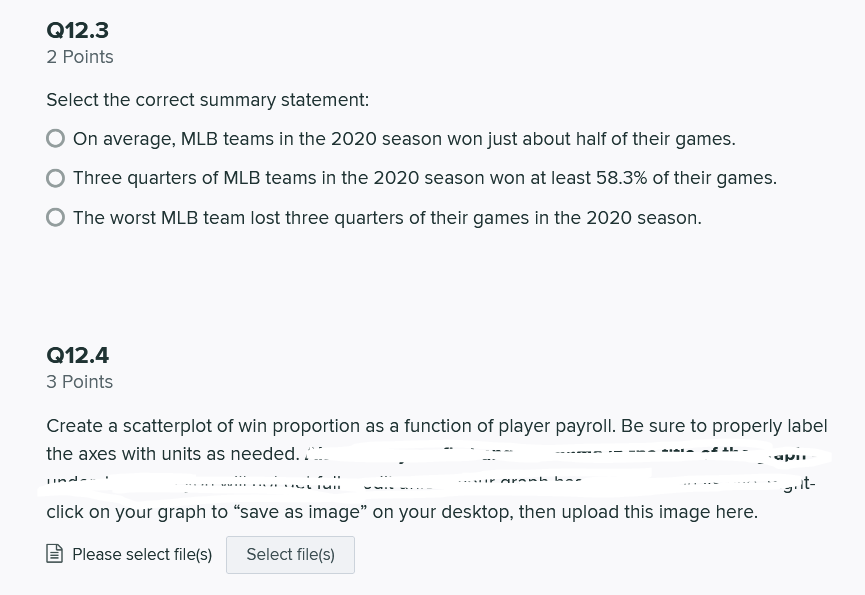Click the "Select file(s)" upload button
This screenshot has width=865, height=595.
[x=290, y=555]
